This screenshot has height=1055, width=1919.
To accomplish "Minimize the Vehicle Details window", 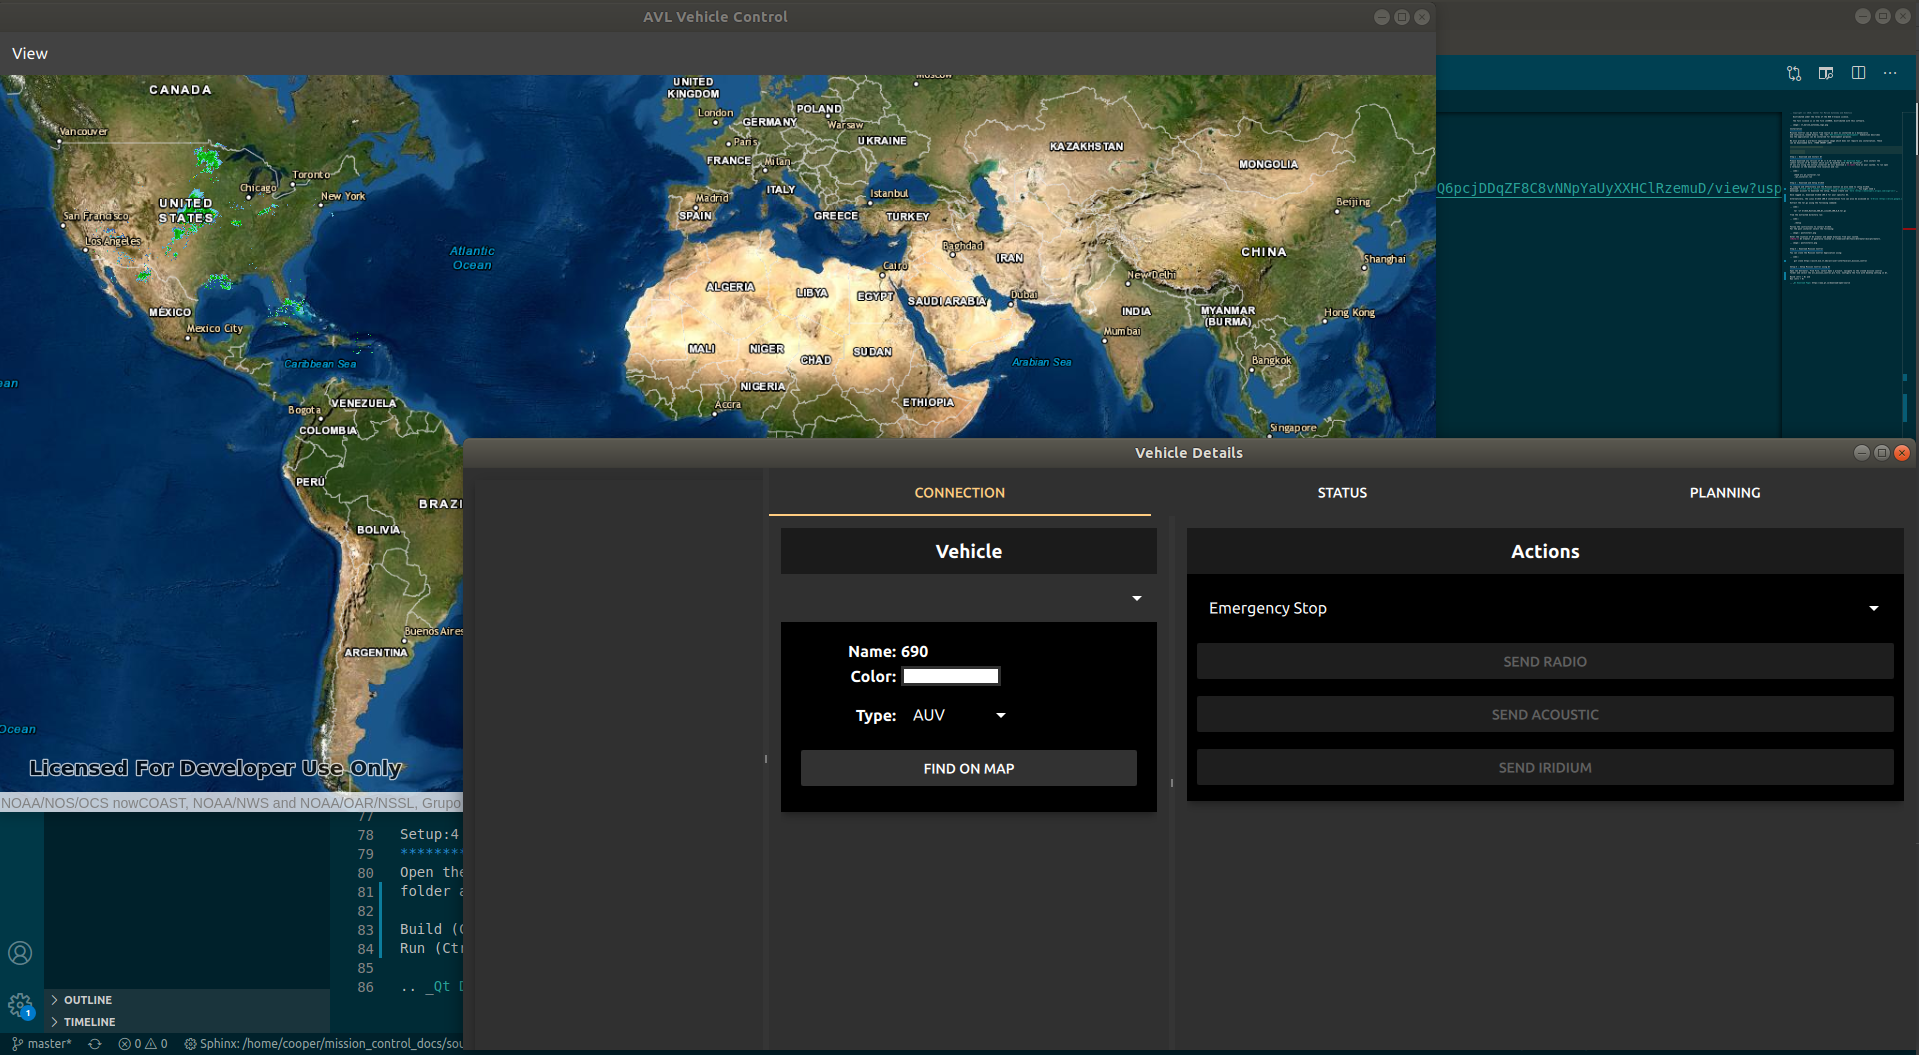I will pyautogui.click(x=1861, y=453).
